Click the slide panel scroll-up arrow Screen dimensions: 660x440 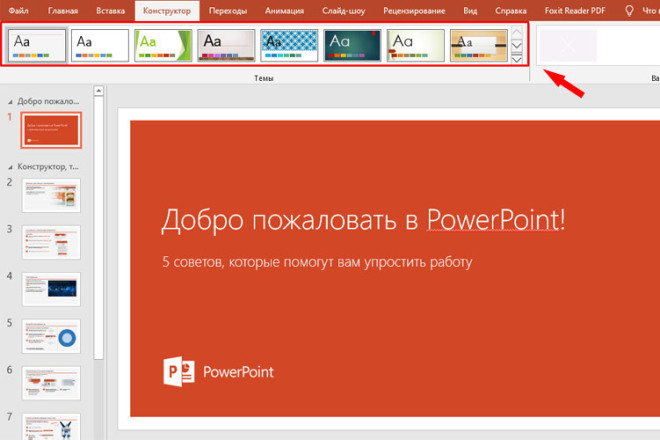pyautogui.click(x=98, y=91)
